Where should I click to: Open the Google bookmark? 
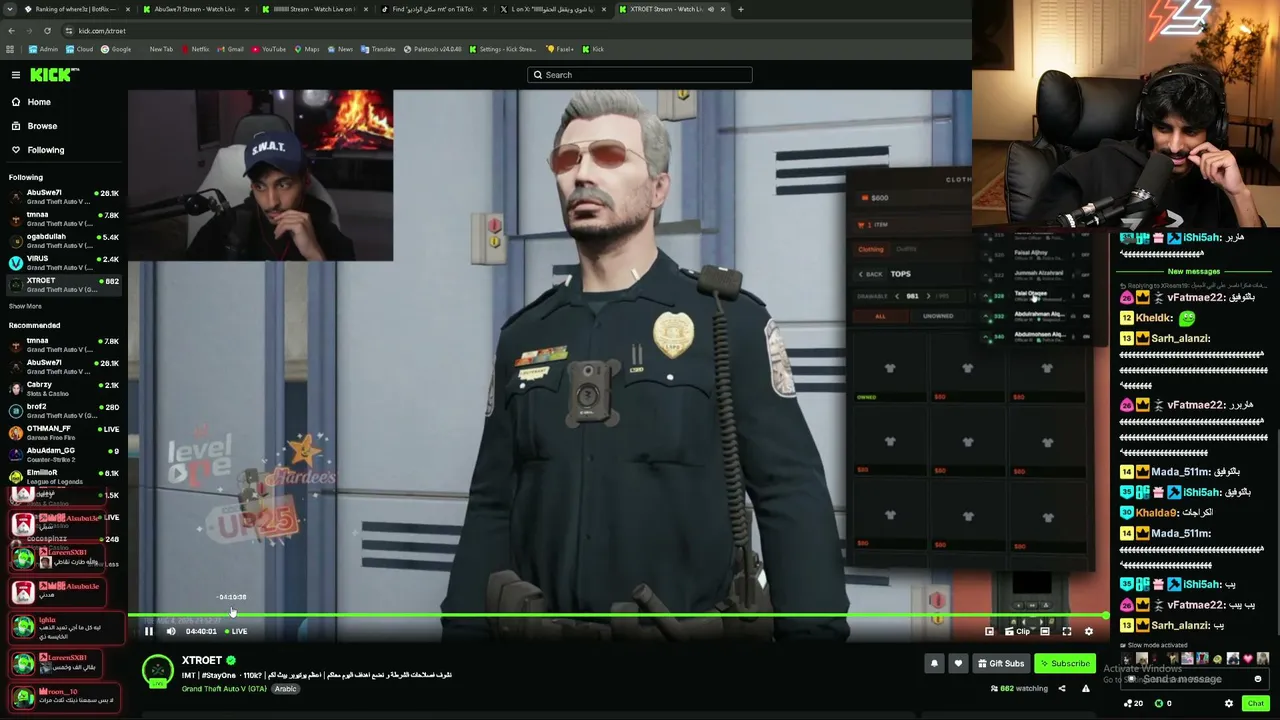(116, 49)
